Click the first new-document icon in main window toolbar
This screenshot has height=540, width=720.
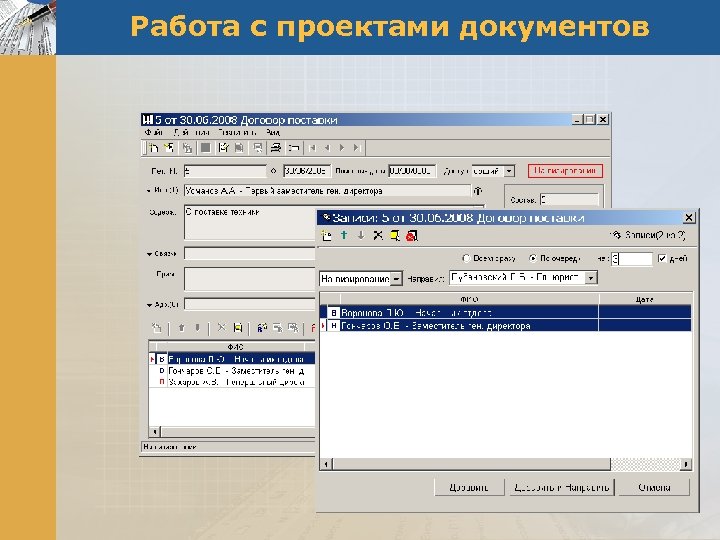(153, 148)
